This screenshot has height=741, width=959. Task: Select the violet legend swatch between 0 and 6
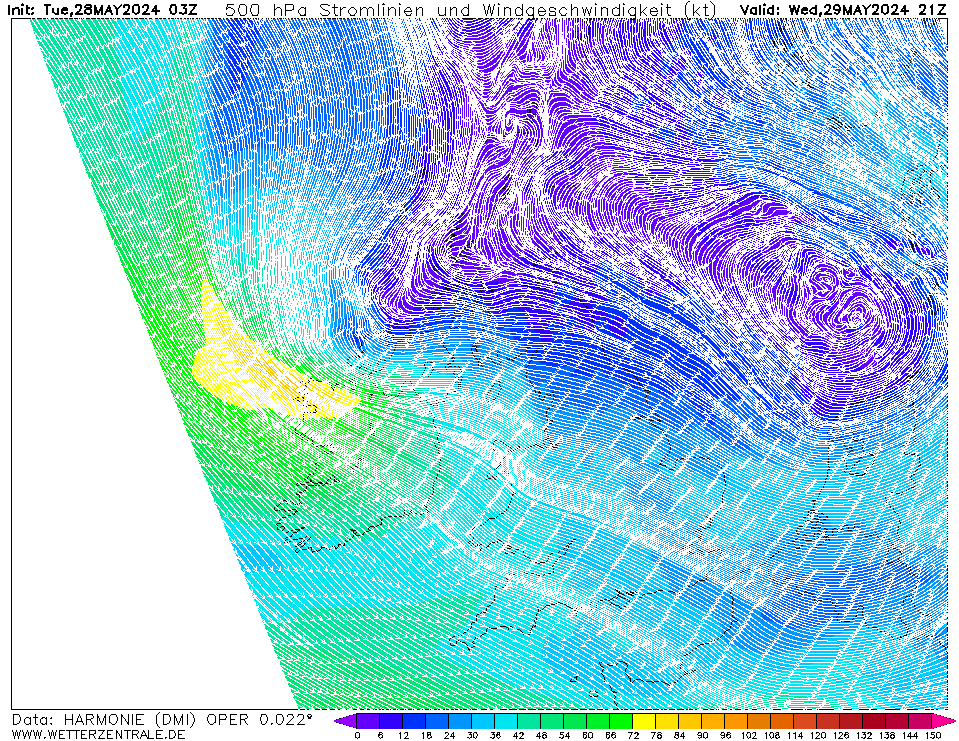(x=368, y=721)
